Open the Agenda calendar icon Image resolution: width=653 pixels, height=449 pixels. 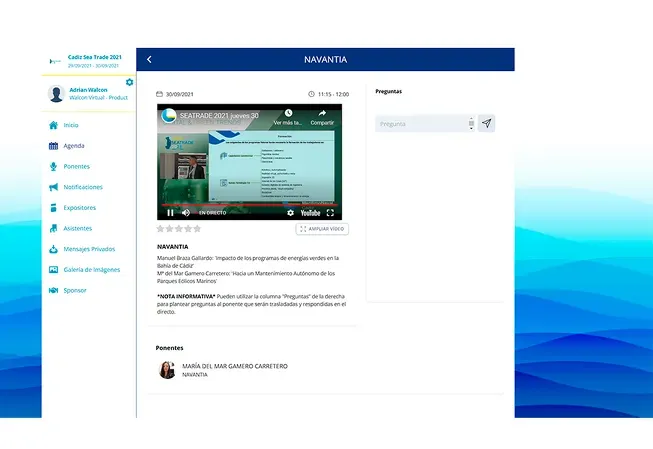pyautogui.click(x=53, y=146)
